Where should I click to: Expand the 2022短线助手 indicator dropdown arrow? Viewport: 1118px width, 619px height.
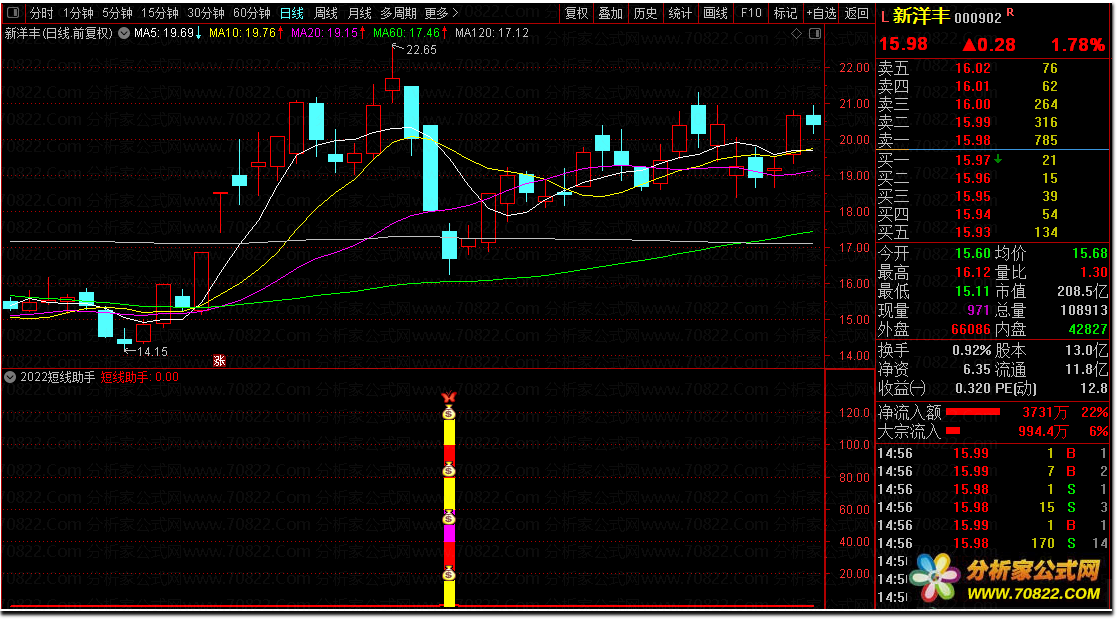(10, 377)
